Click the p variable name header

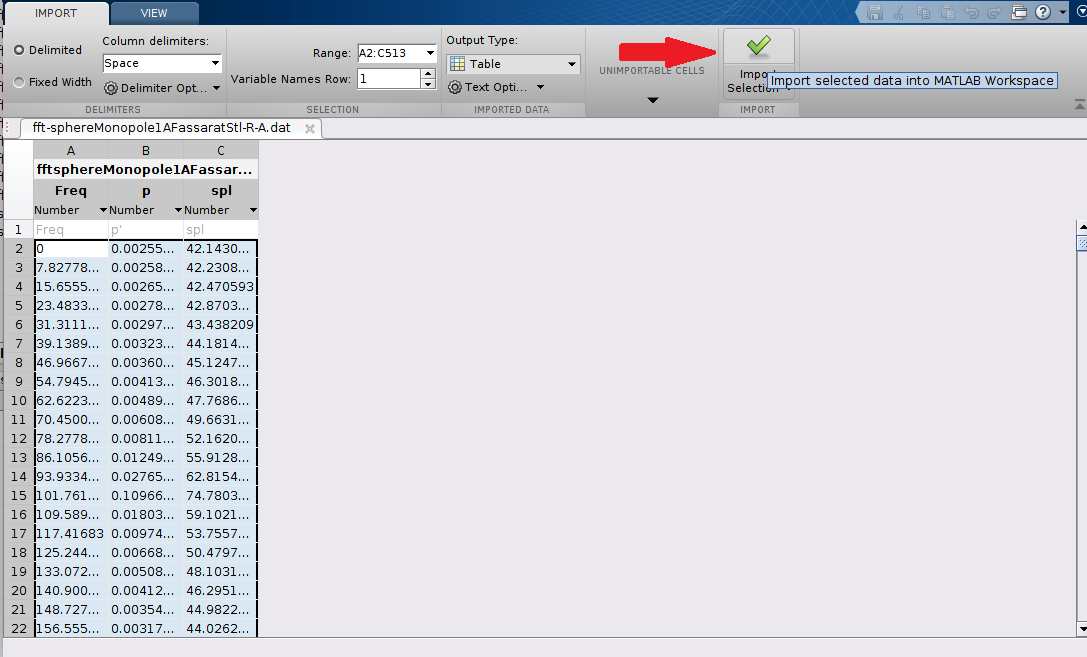point(146,191)
